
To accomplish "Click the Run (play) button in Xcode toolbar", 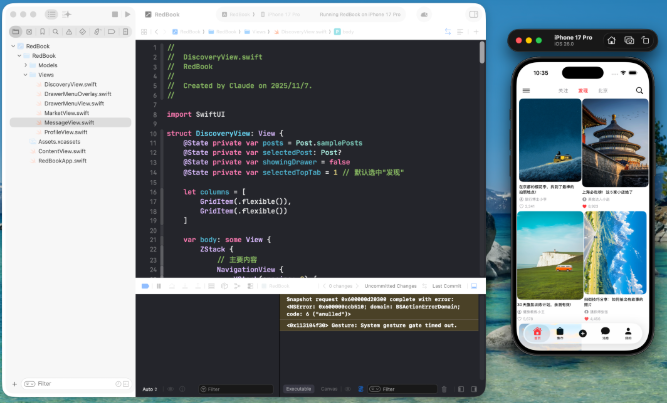I will coord(128,14).
